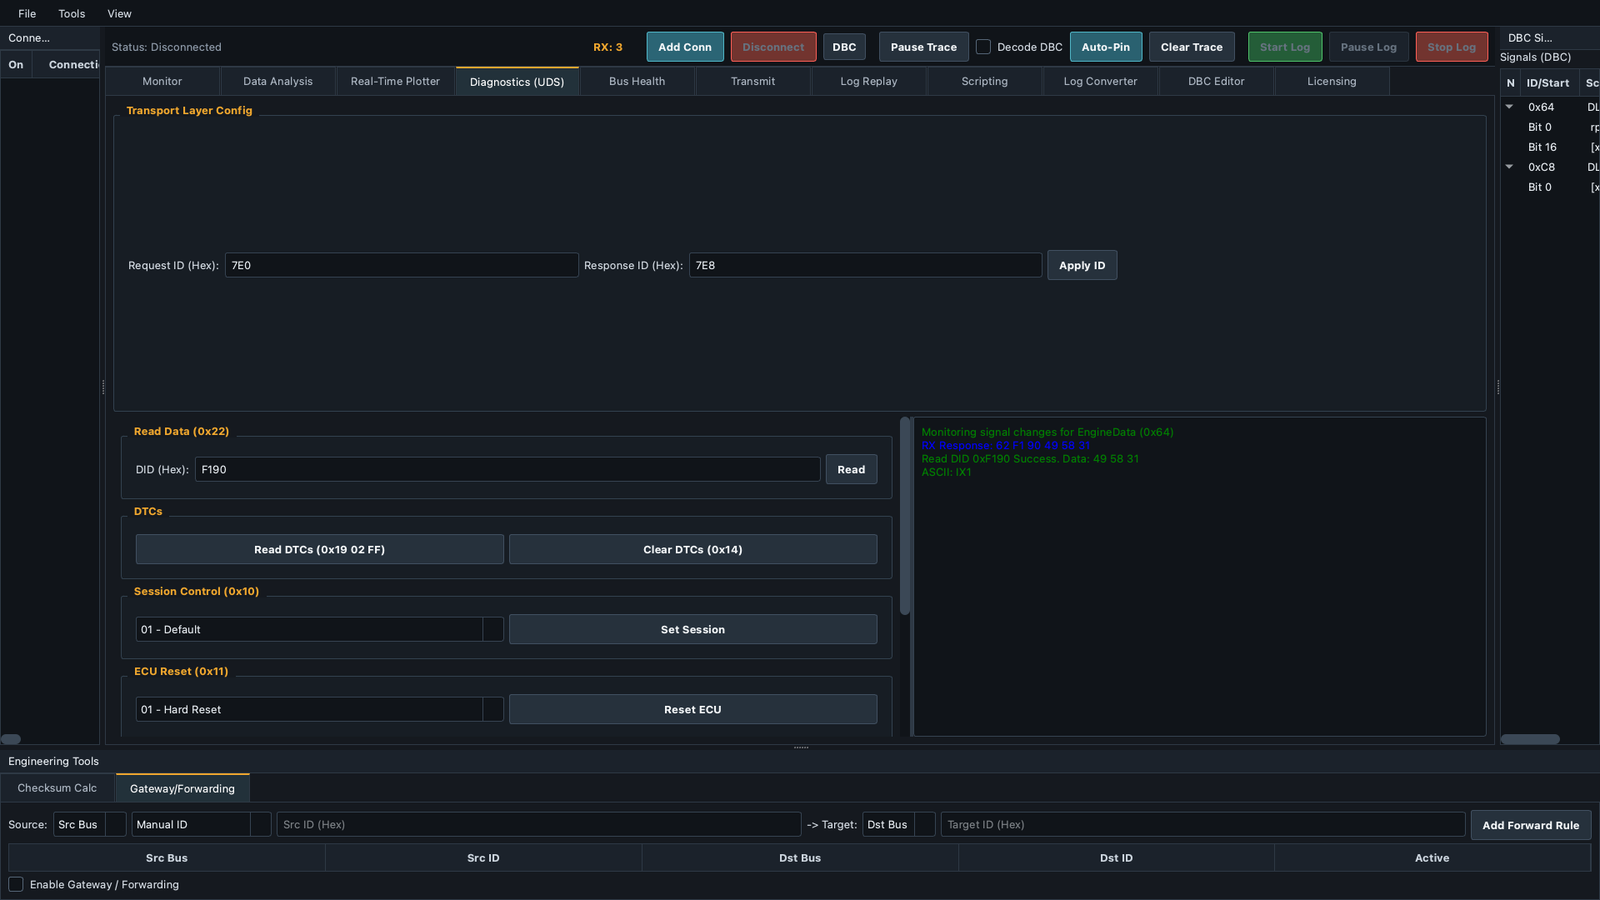Open the Session Control type dropdown
Viewport: 1600px width, 900px height.
(x=320, y=629)
